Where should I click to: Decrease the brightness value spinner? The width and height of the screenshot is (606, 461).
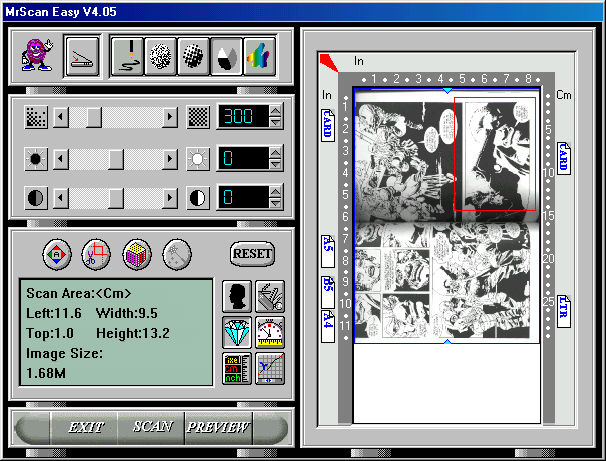click(x=276, y=164)
